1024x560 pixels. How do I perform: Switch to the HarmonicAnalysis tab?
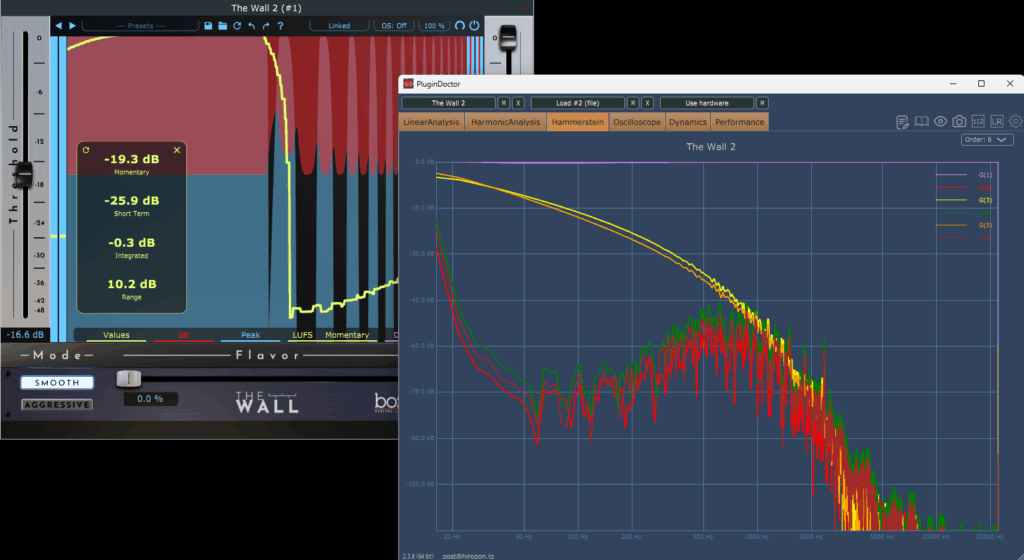click(x=505, y=122)
